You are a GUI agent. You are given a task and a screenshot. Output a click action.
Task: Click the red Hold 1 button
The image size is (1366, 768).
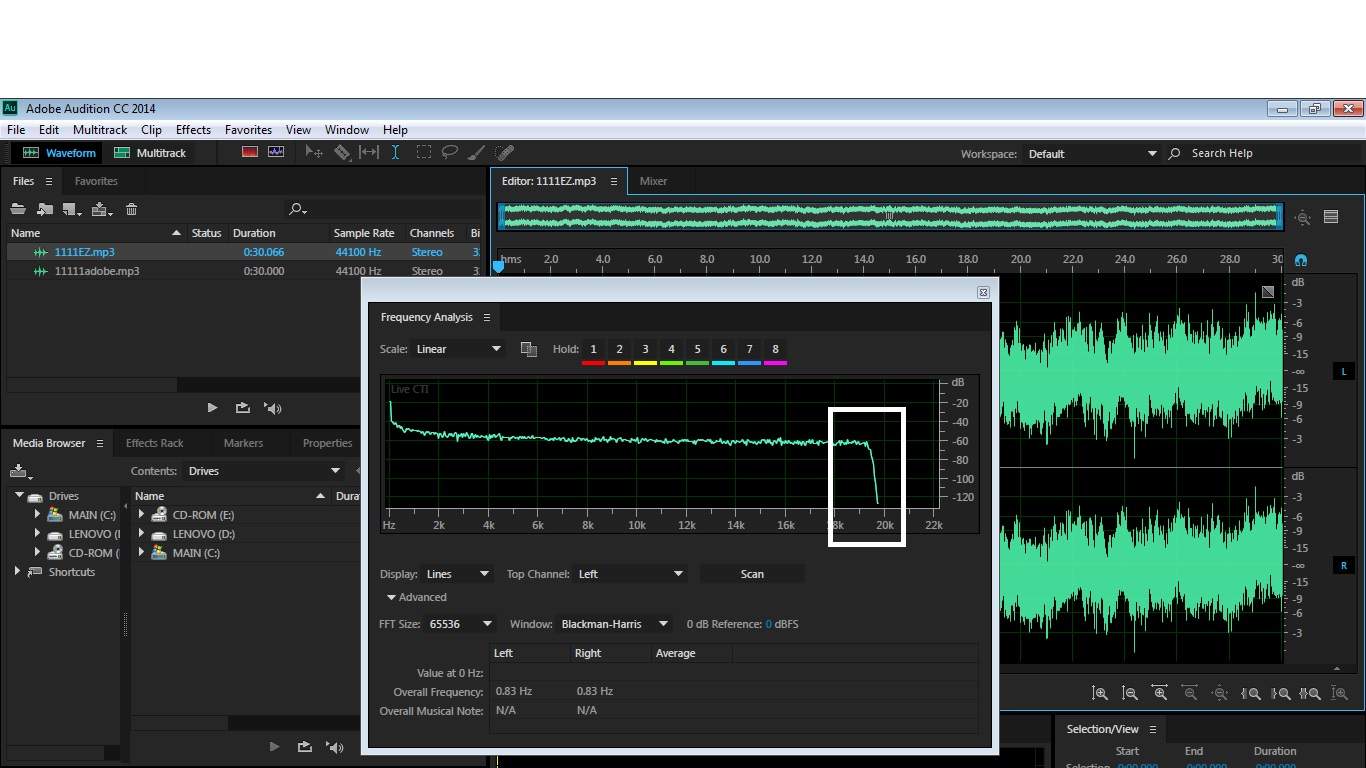(593, 350)
